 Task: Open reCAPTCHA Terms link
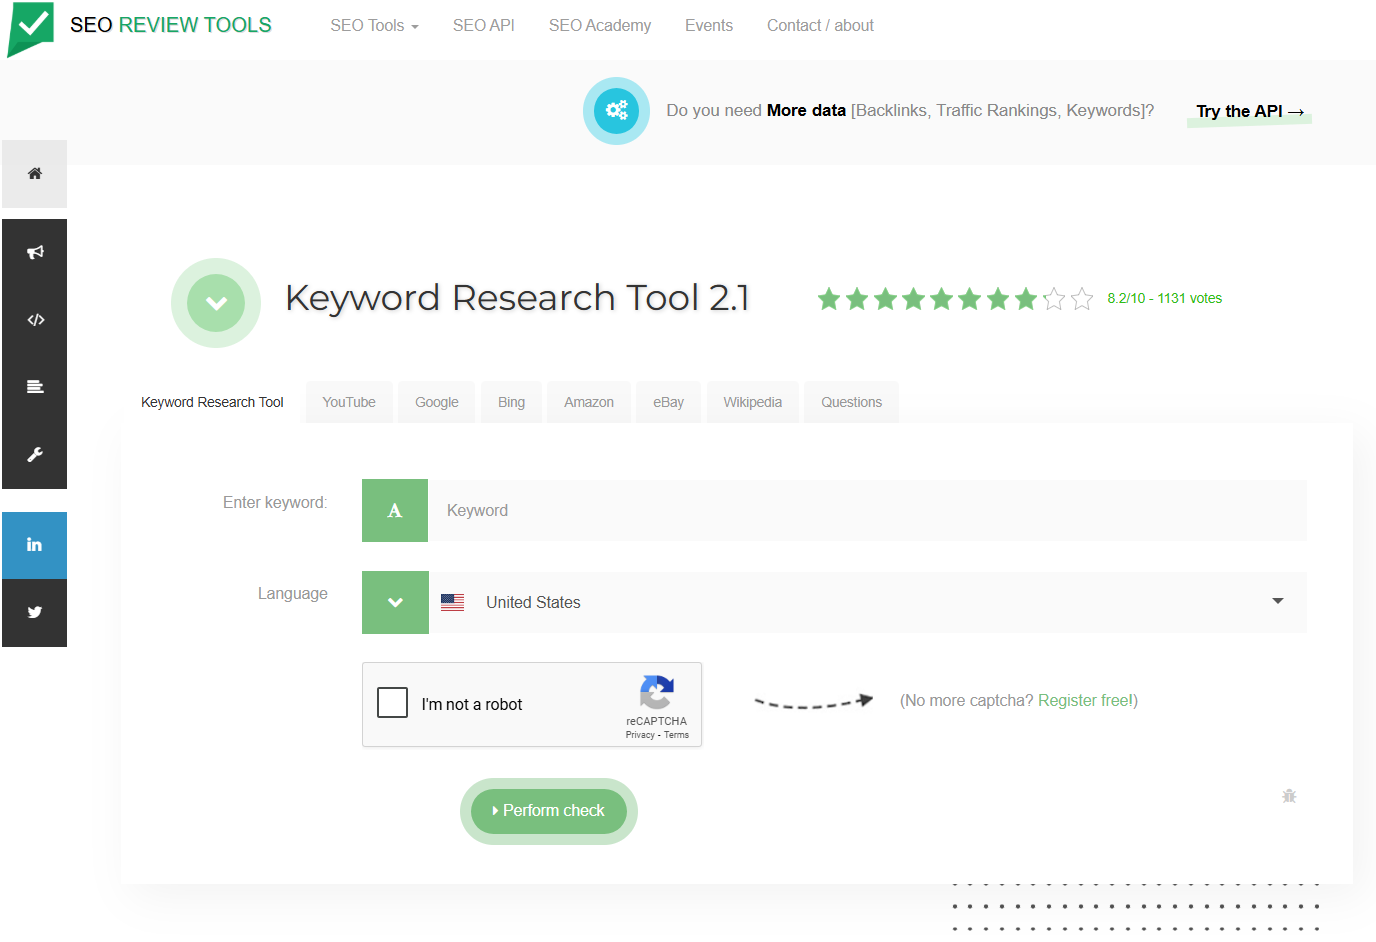pos(676,735)
